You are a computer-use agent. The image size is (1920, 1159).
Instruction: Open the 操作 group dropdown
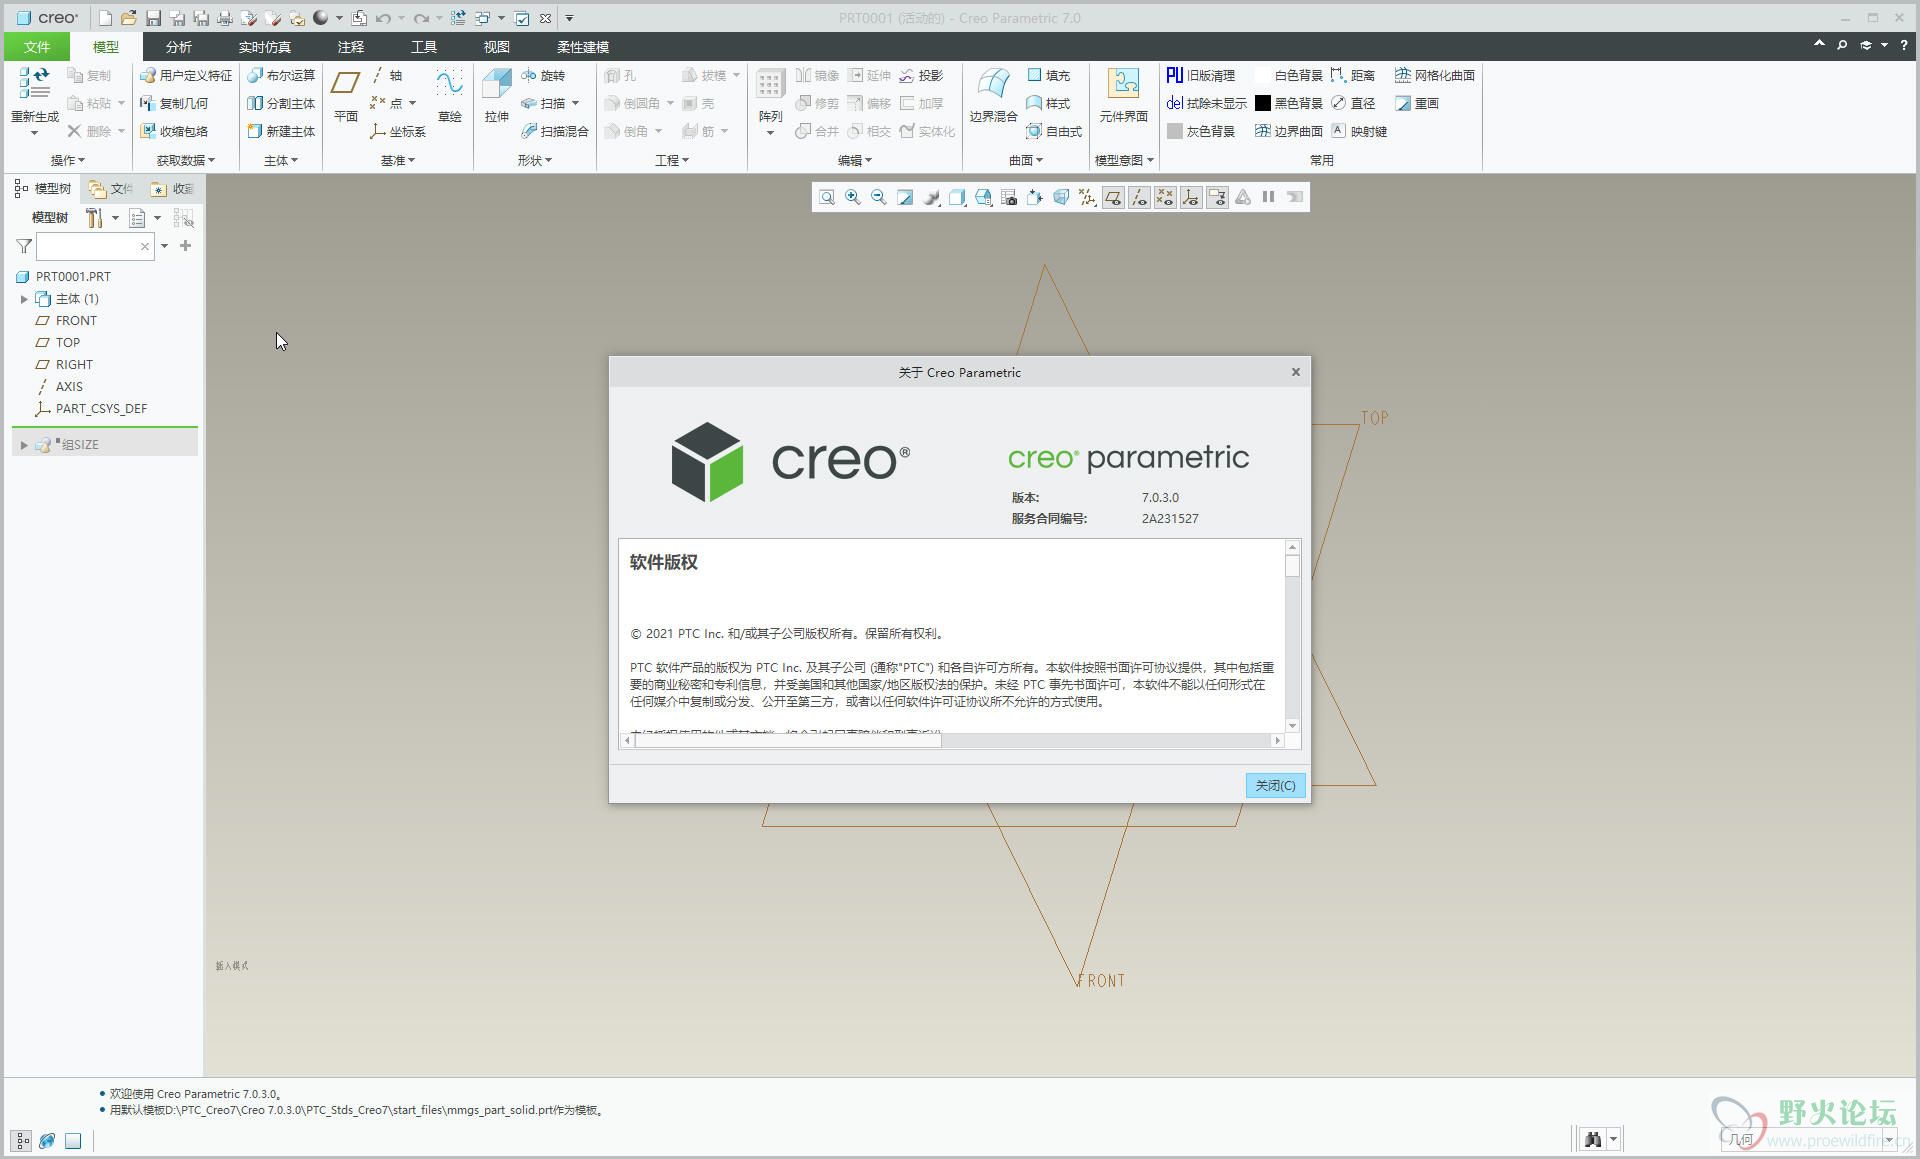point(68,160)
